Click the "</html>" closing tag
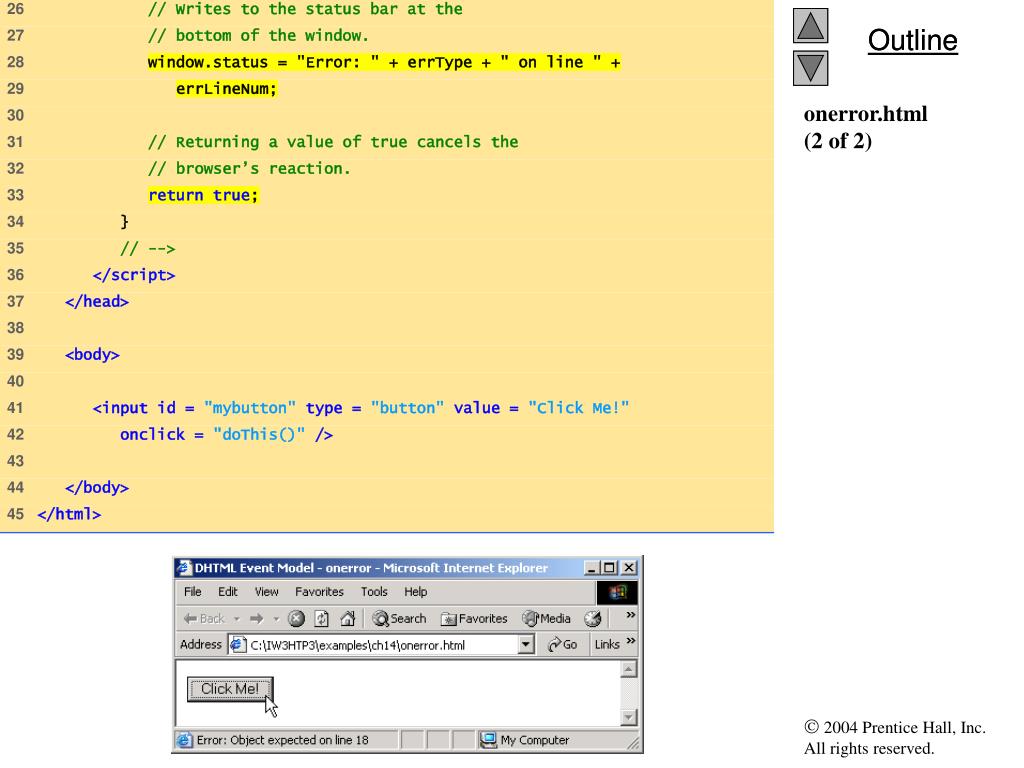This screenshot has height=768, width=1024. [69, 514]
